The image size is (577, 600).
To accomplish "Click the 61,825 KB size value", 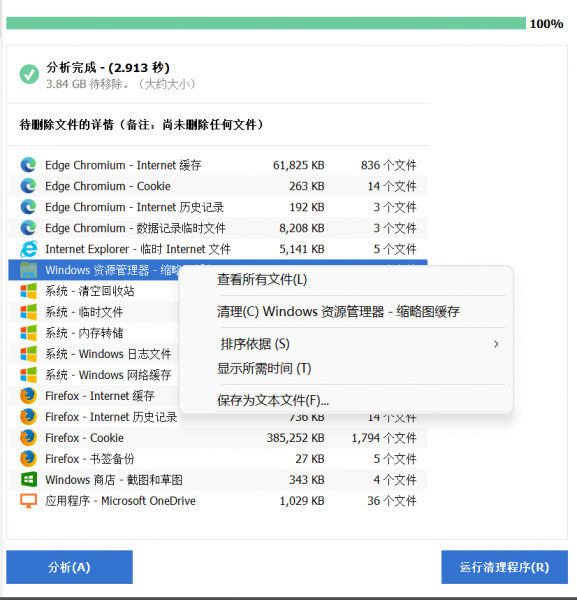I will (298, 165).
